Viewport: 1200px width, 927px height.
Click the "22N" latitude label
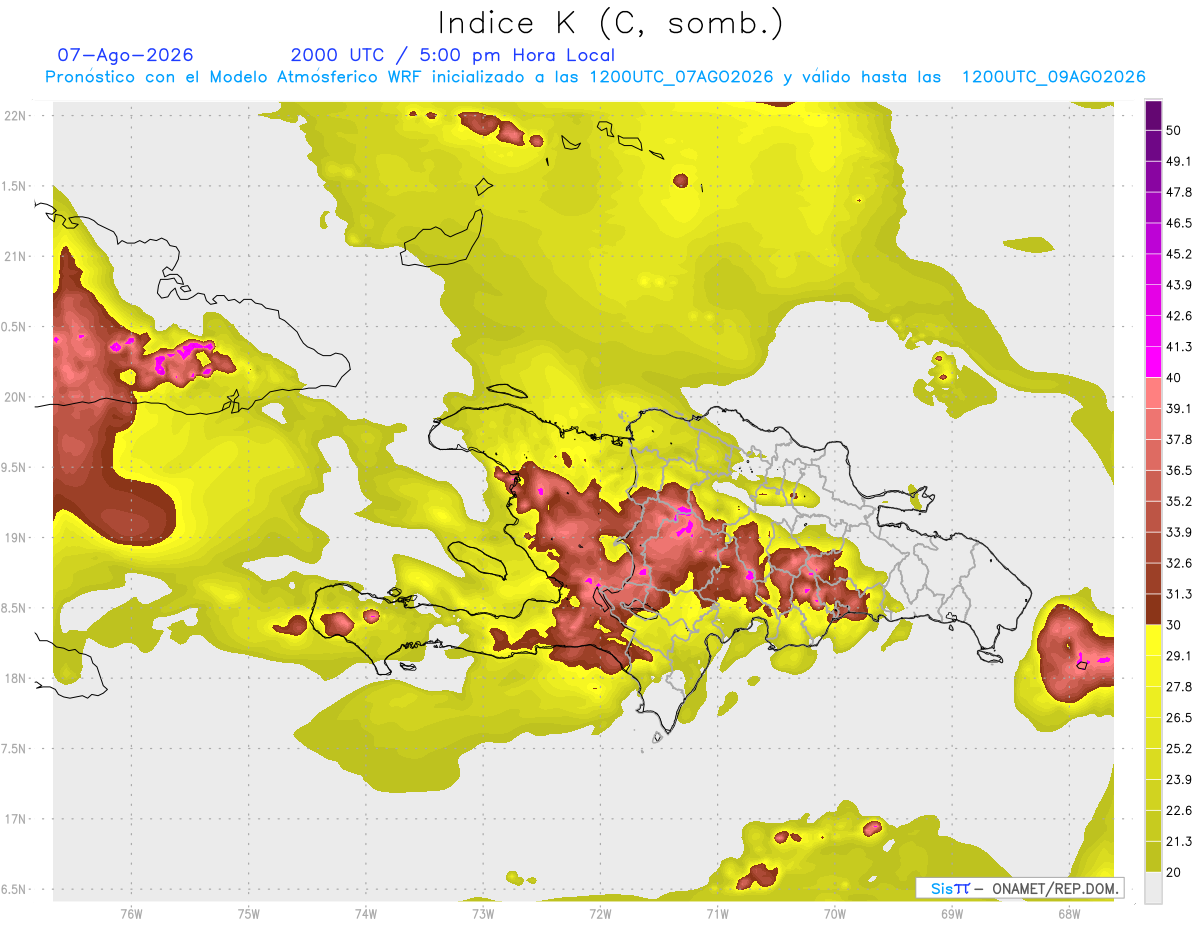tap(15, 116)
